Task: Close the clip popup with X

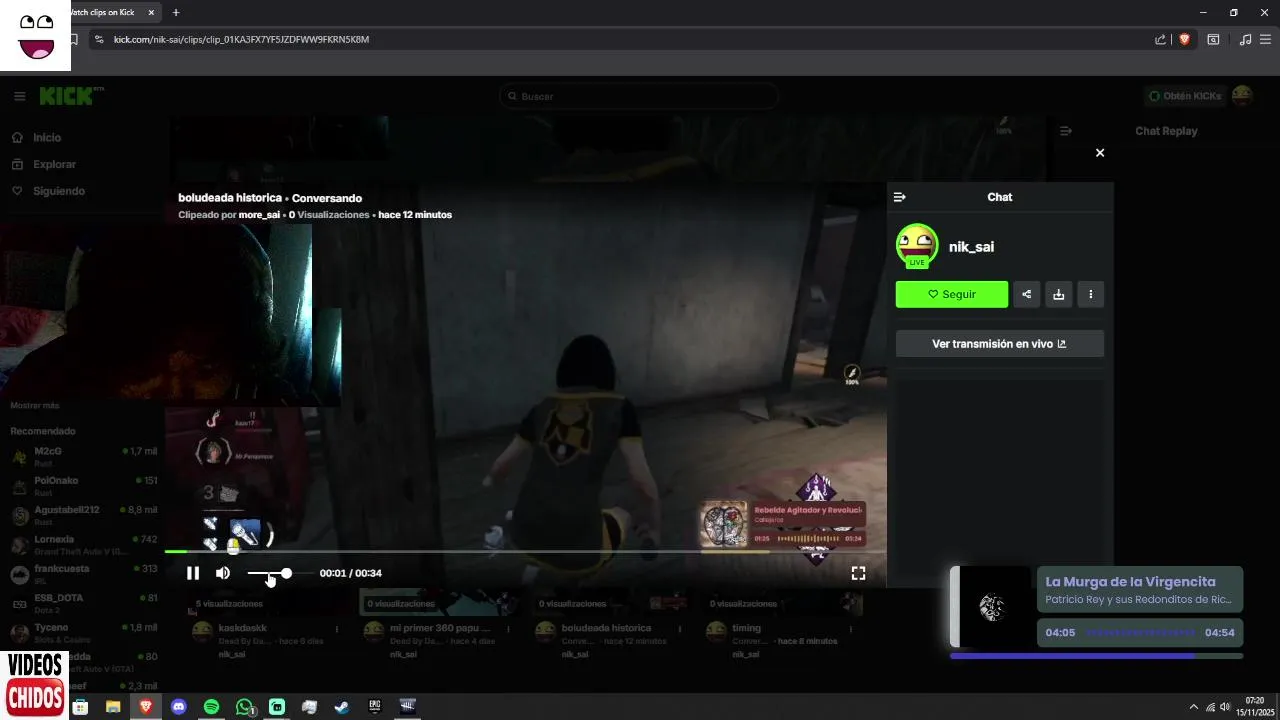Action: tap(1100, 153)
